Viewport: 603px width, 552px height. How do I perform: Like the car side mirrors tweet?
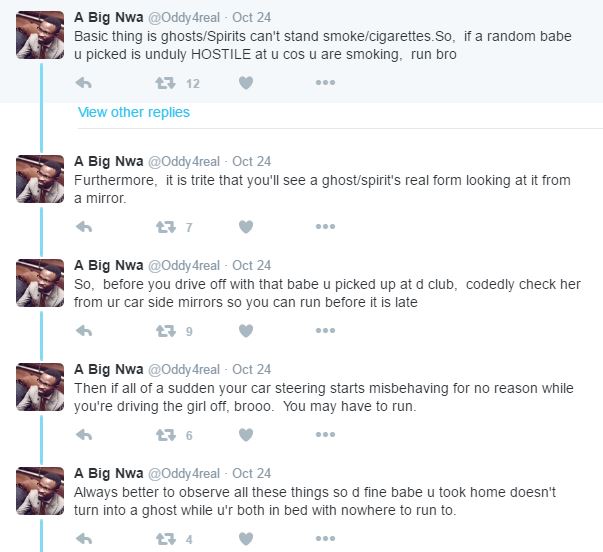pyautogui.click(x=245, y=331)
